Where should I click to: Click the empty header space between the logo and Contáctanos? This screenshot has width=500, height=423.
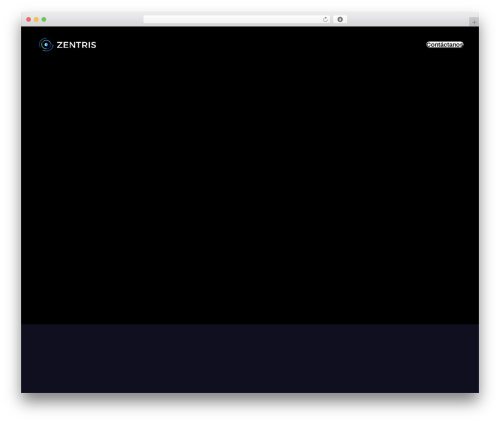click(260, 45)
